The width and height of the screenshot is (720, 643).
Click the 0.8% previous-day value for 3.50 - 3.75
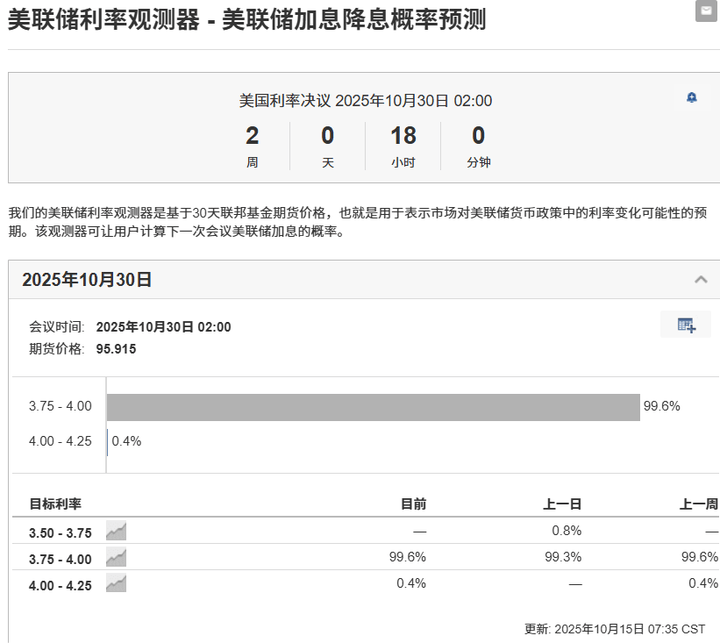pyautogui.click(x=567, y=530)
